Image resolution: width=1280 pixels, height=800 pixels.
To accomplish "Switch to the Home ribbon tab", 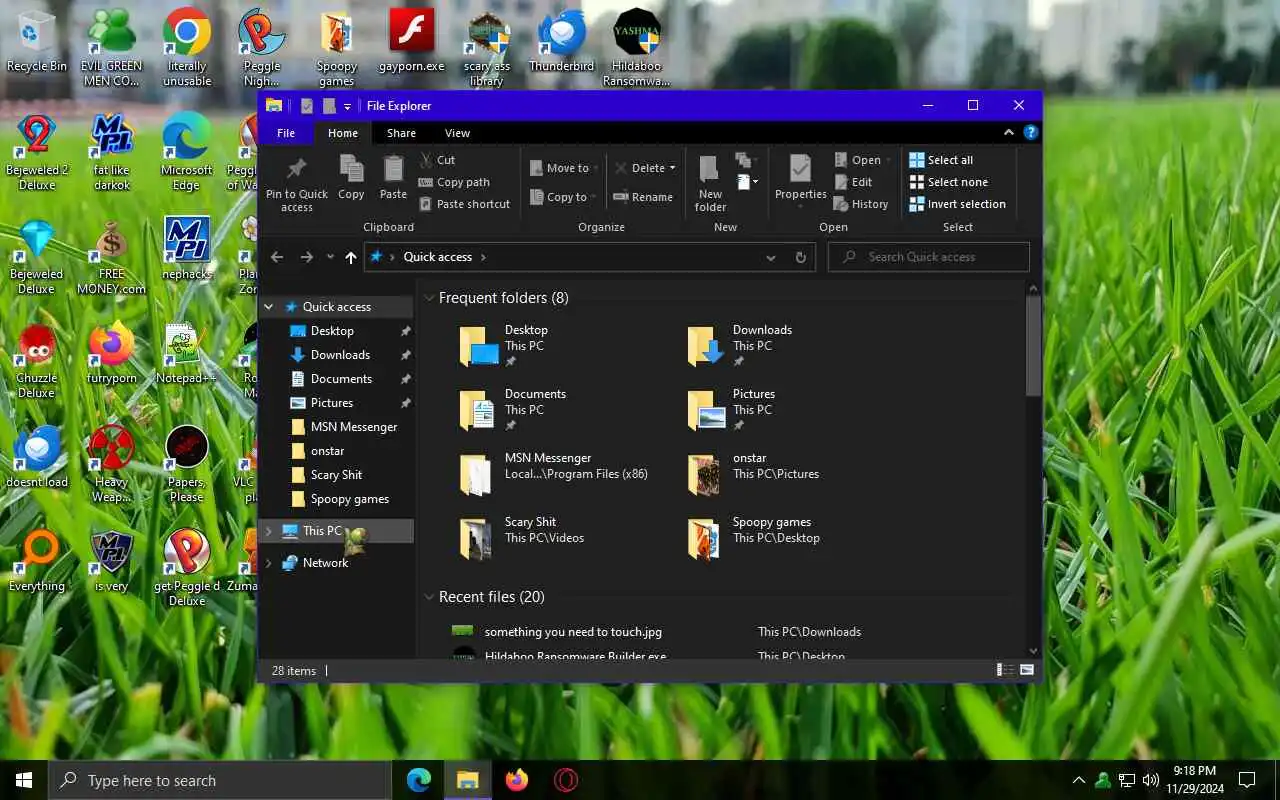I will click(343, 133).
